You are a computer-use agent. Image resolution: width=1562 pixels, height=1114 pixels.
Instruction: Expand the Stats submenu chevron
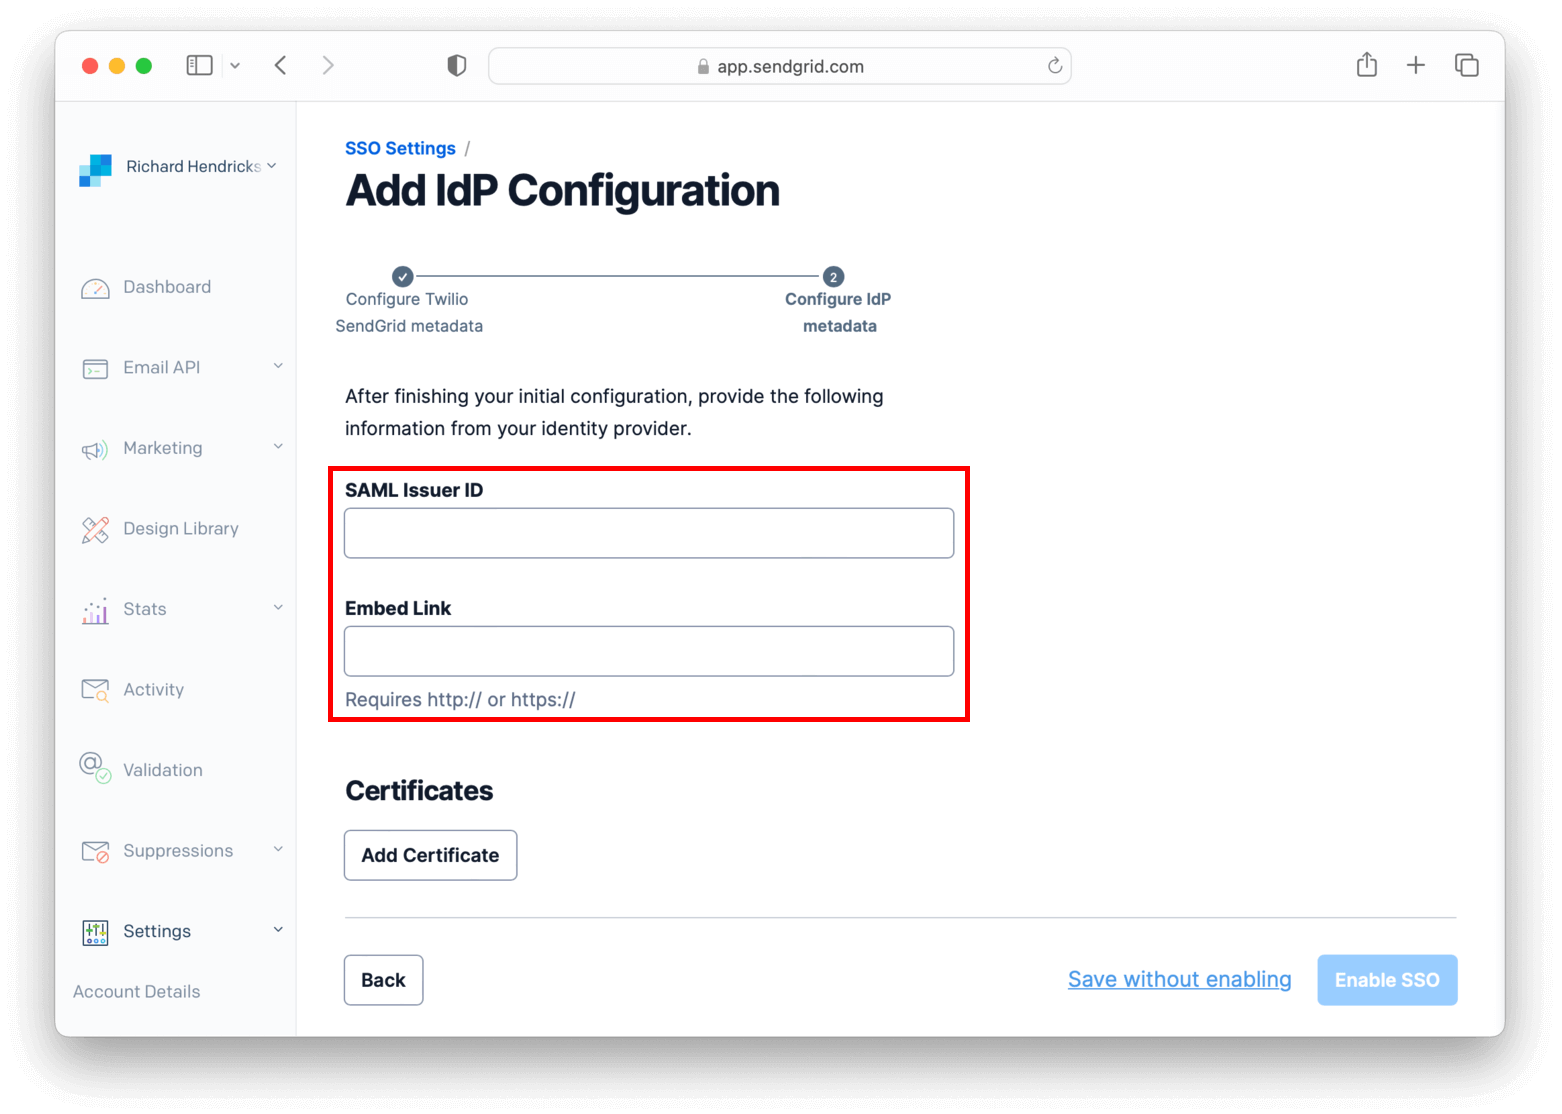pyautogui.click(x=278, y=607)
